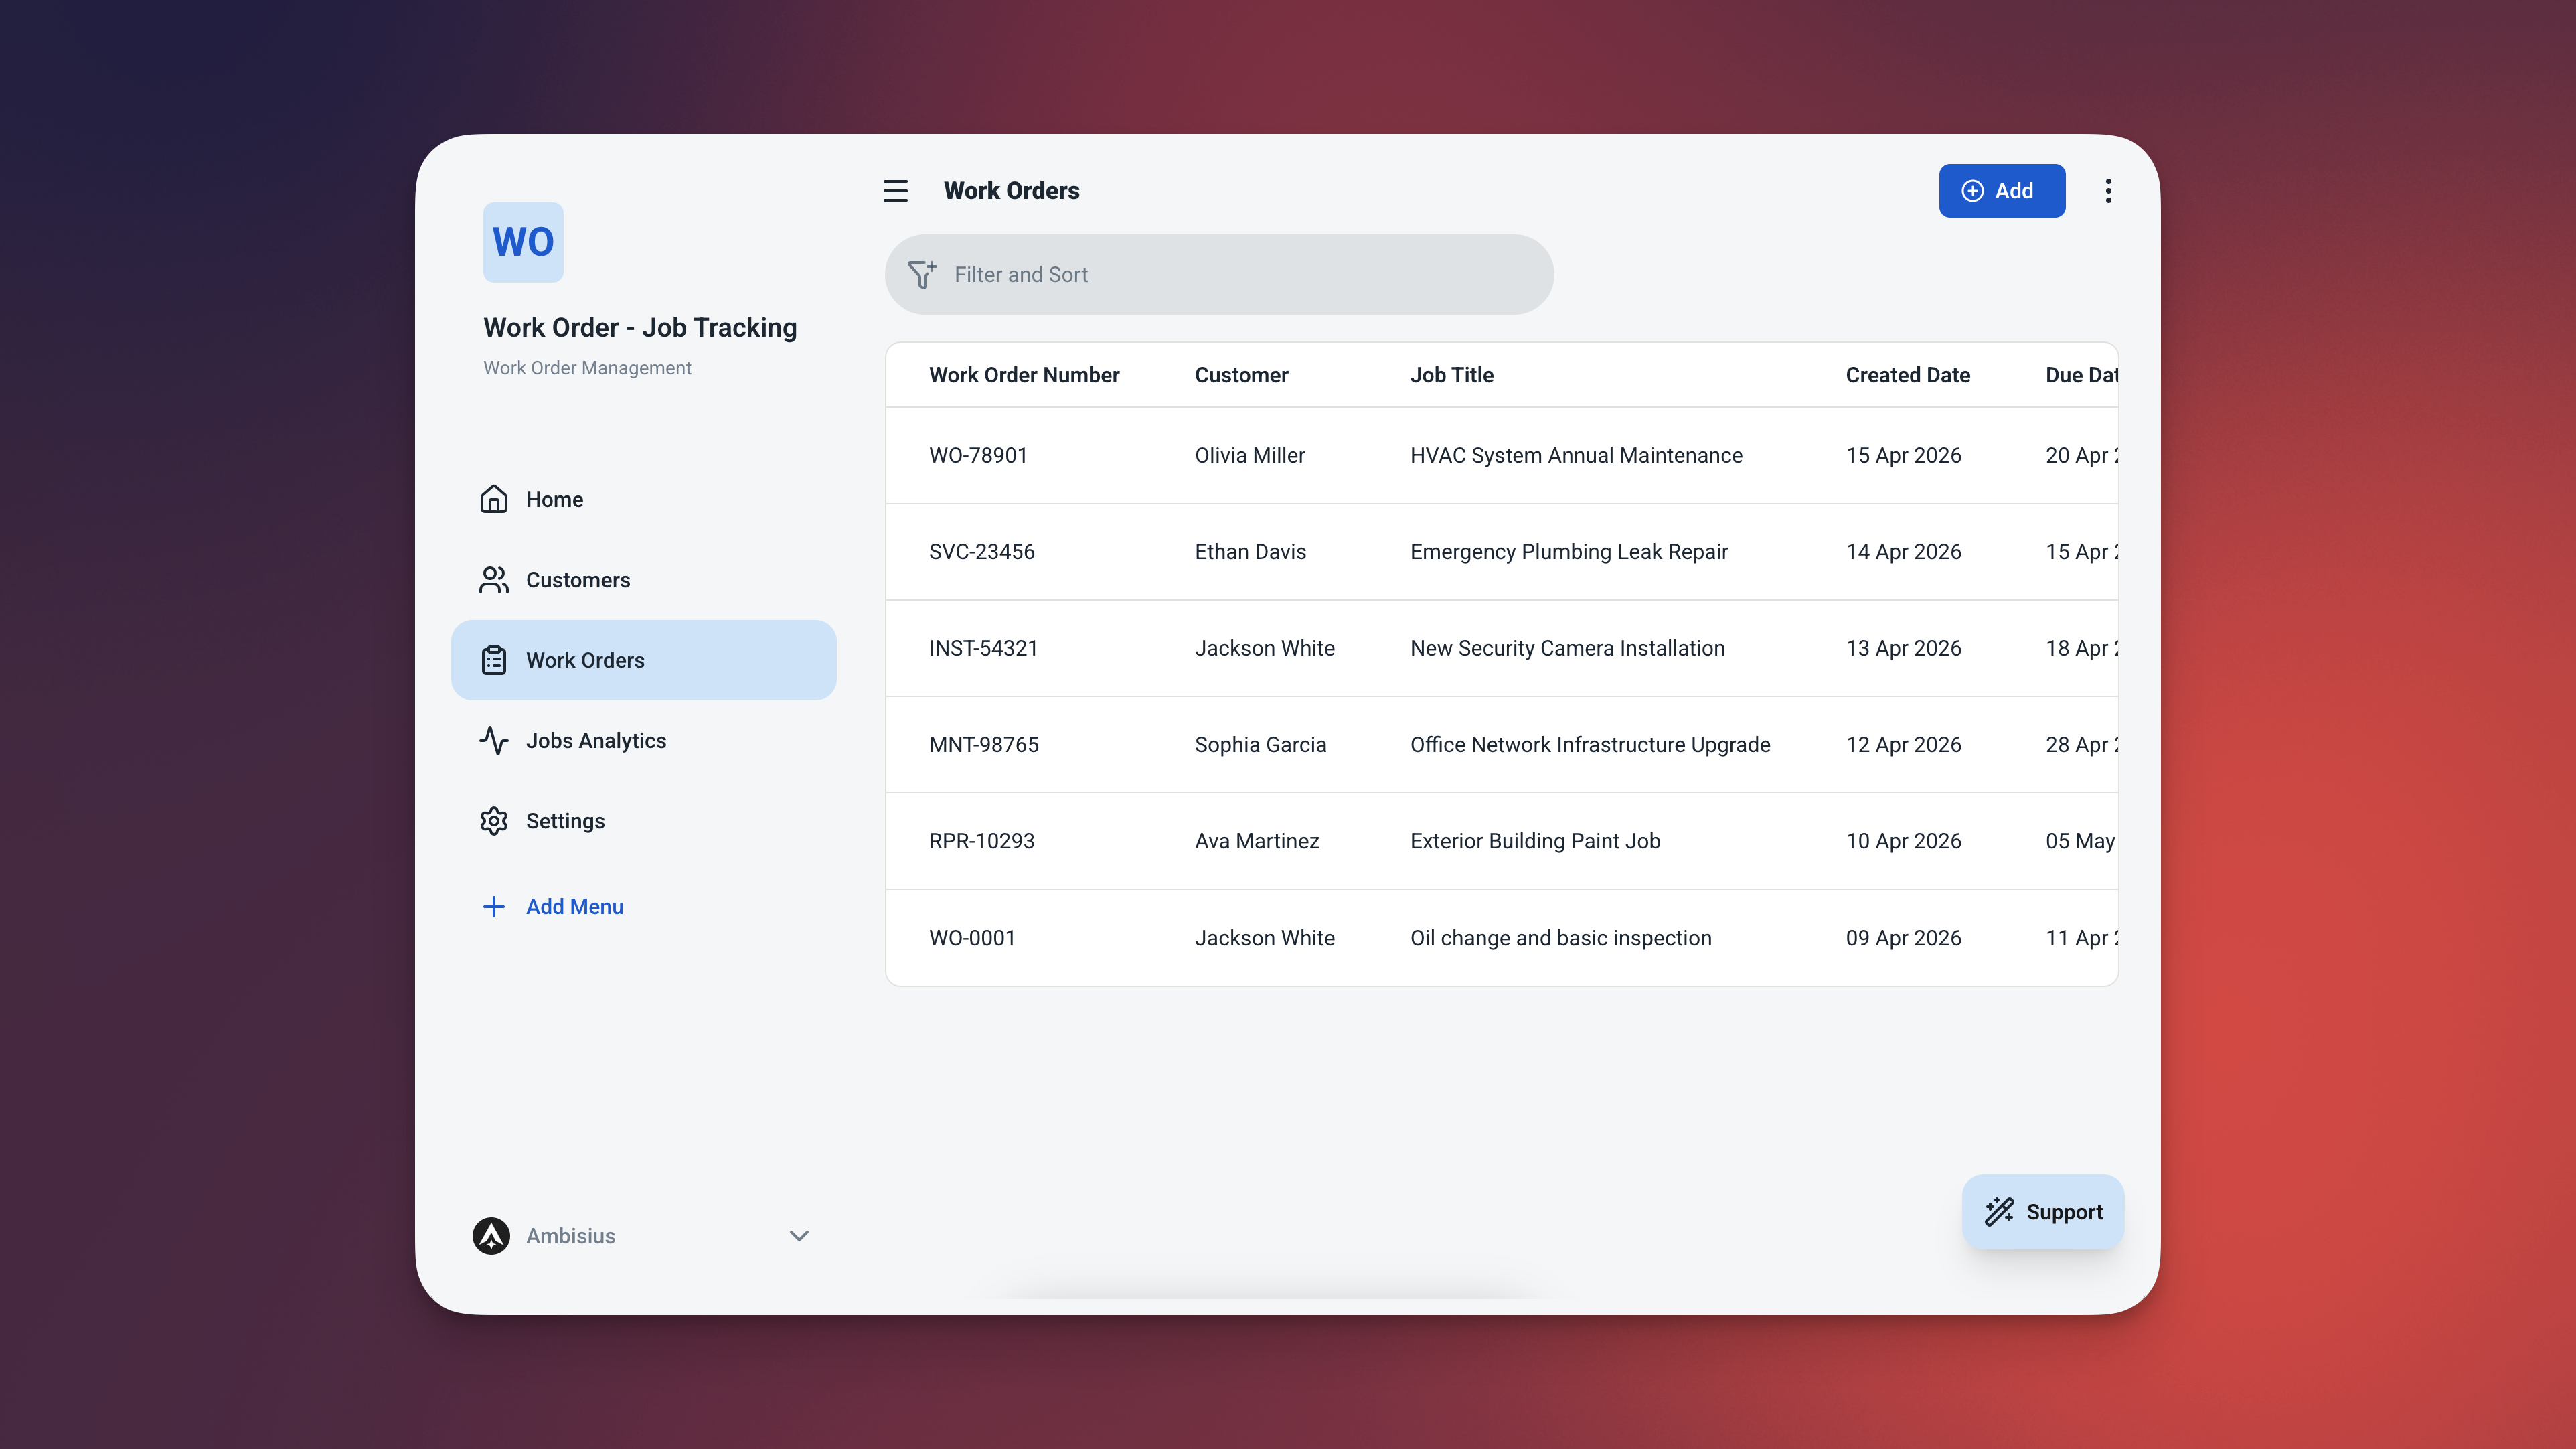Click the WO app logo
The image size is (2576, 1449).
tap(523, 242)
